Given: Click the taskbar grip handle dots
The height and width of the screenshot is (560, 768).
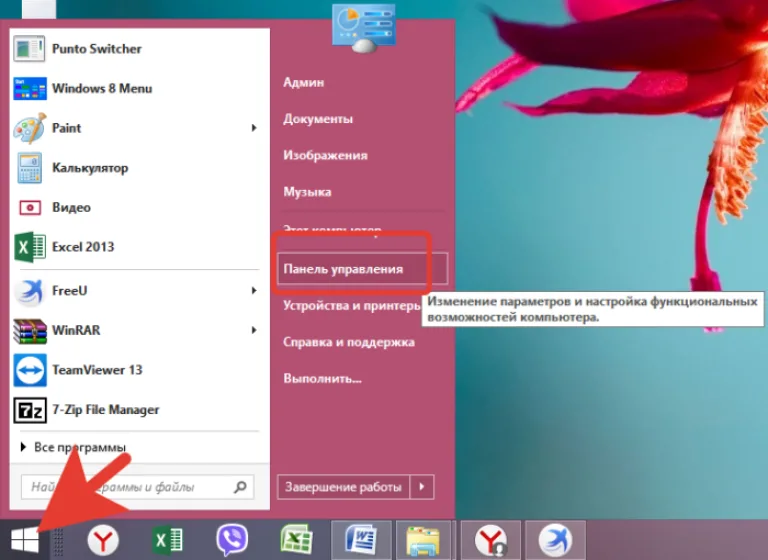Looking at the screenshot, I should pyautogui.click(x=58, y=541).
